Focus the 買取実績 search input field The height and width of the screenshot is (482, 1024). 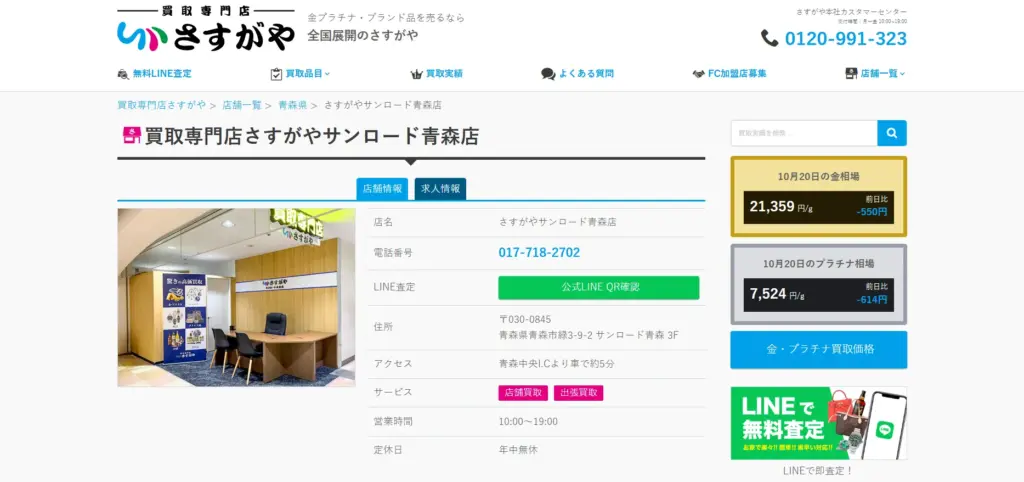[804, 133]
